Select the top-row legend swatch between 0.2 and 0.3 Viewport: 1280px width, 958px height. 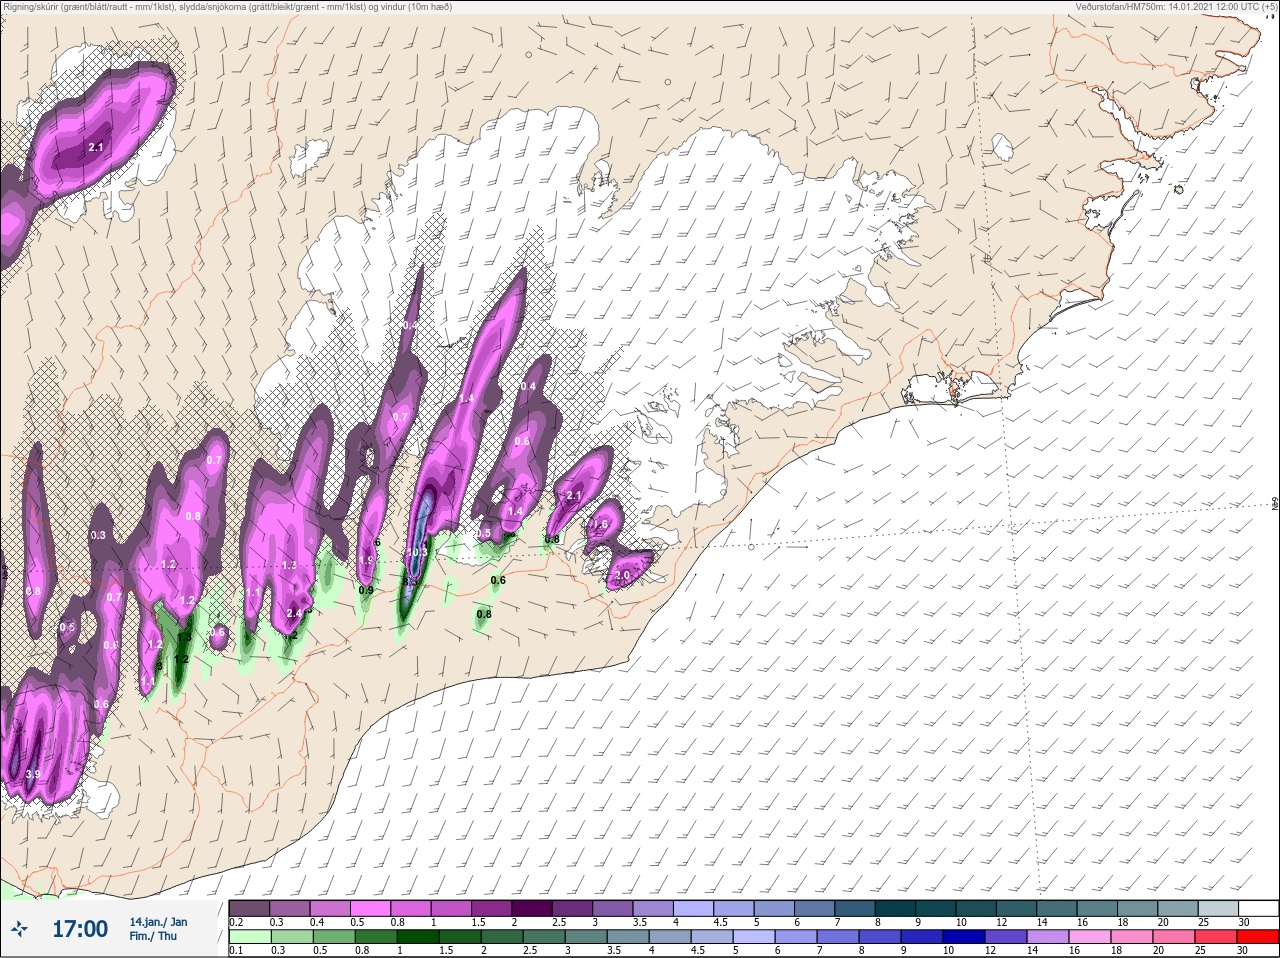(x=249, y=908)
